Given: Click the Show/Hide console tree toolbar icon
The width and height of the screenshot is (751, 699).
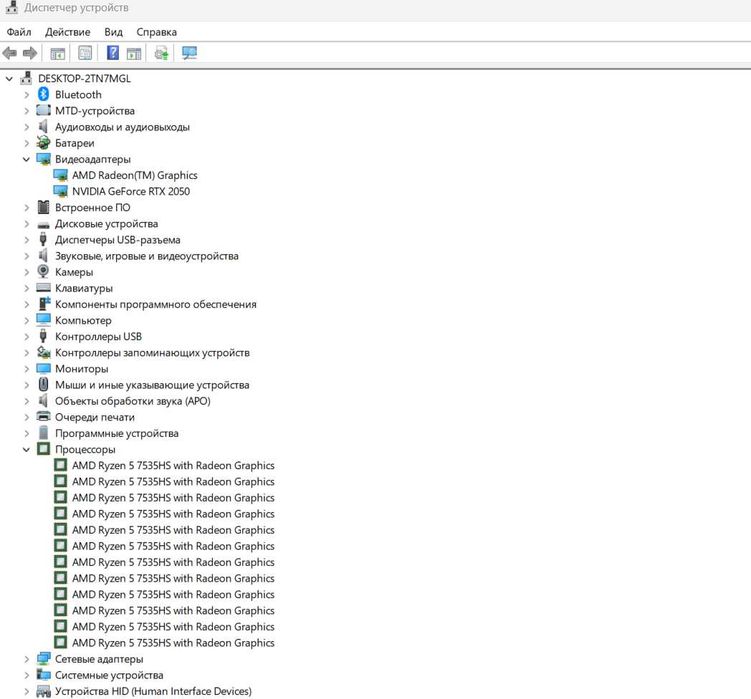Looking at the screenshot, I should 57,53.
